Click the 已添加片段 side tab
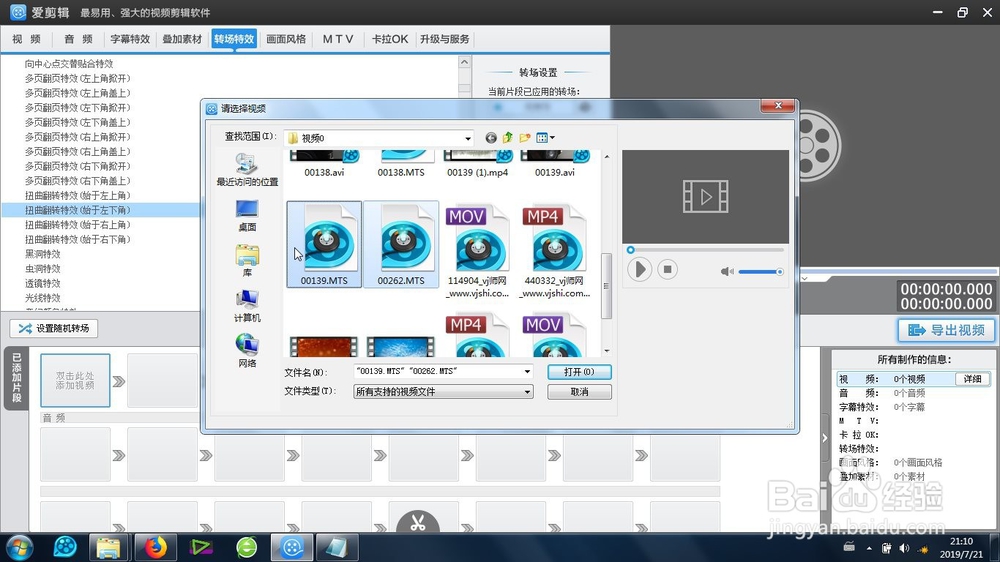Screen dimensions: 1000x562 (17, 378)
